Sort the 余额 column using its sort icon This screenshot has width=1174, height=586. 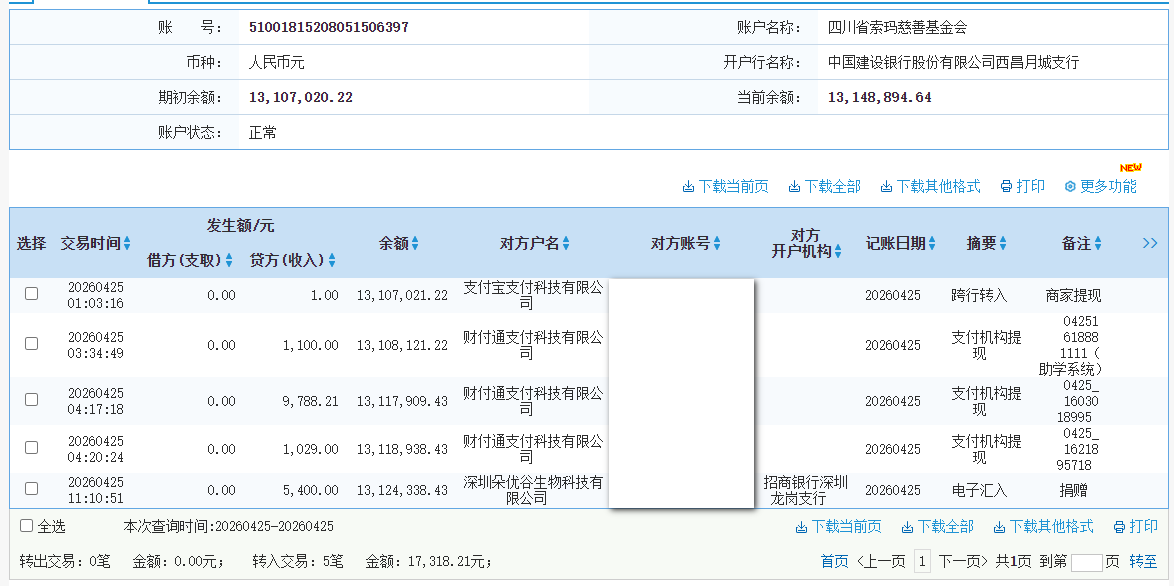click(415, 243)
